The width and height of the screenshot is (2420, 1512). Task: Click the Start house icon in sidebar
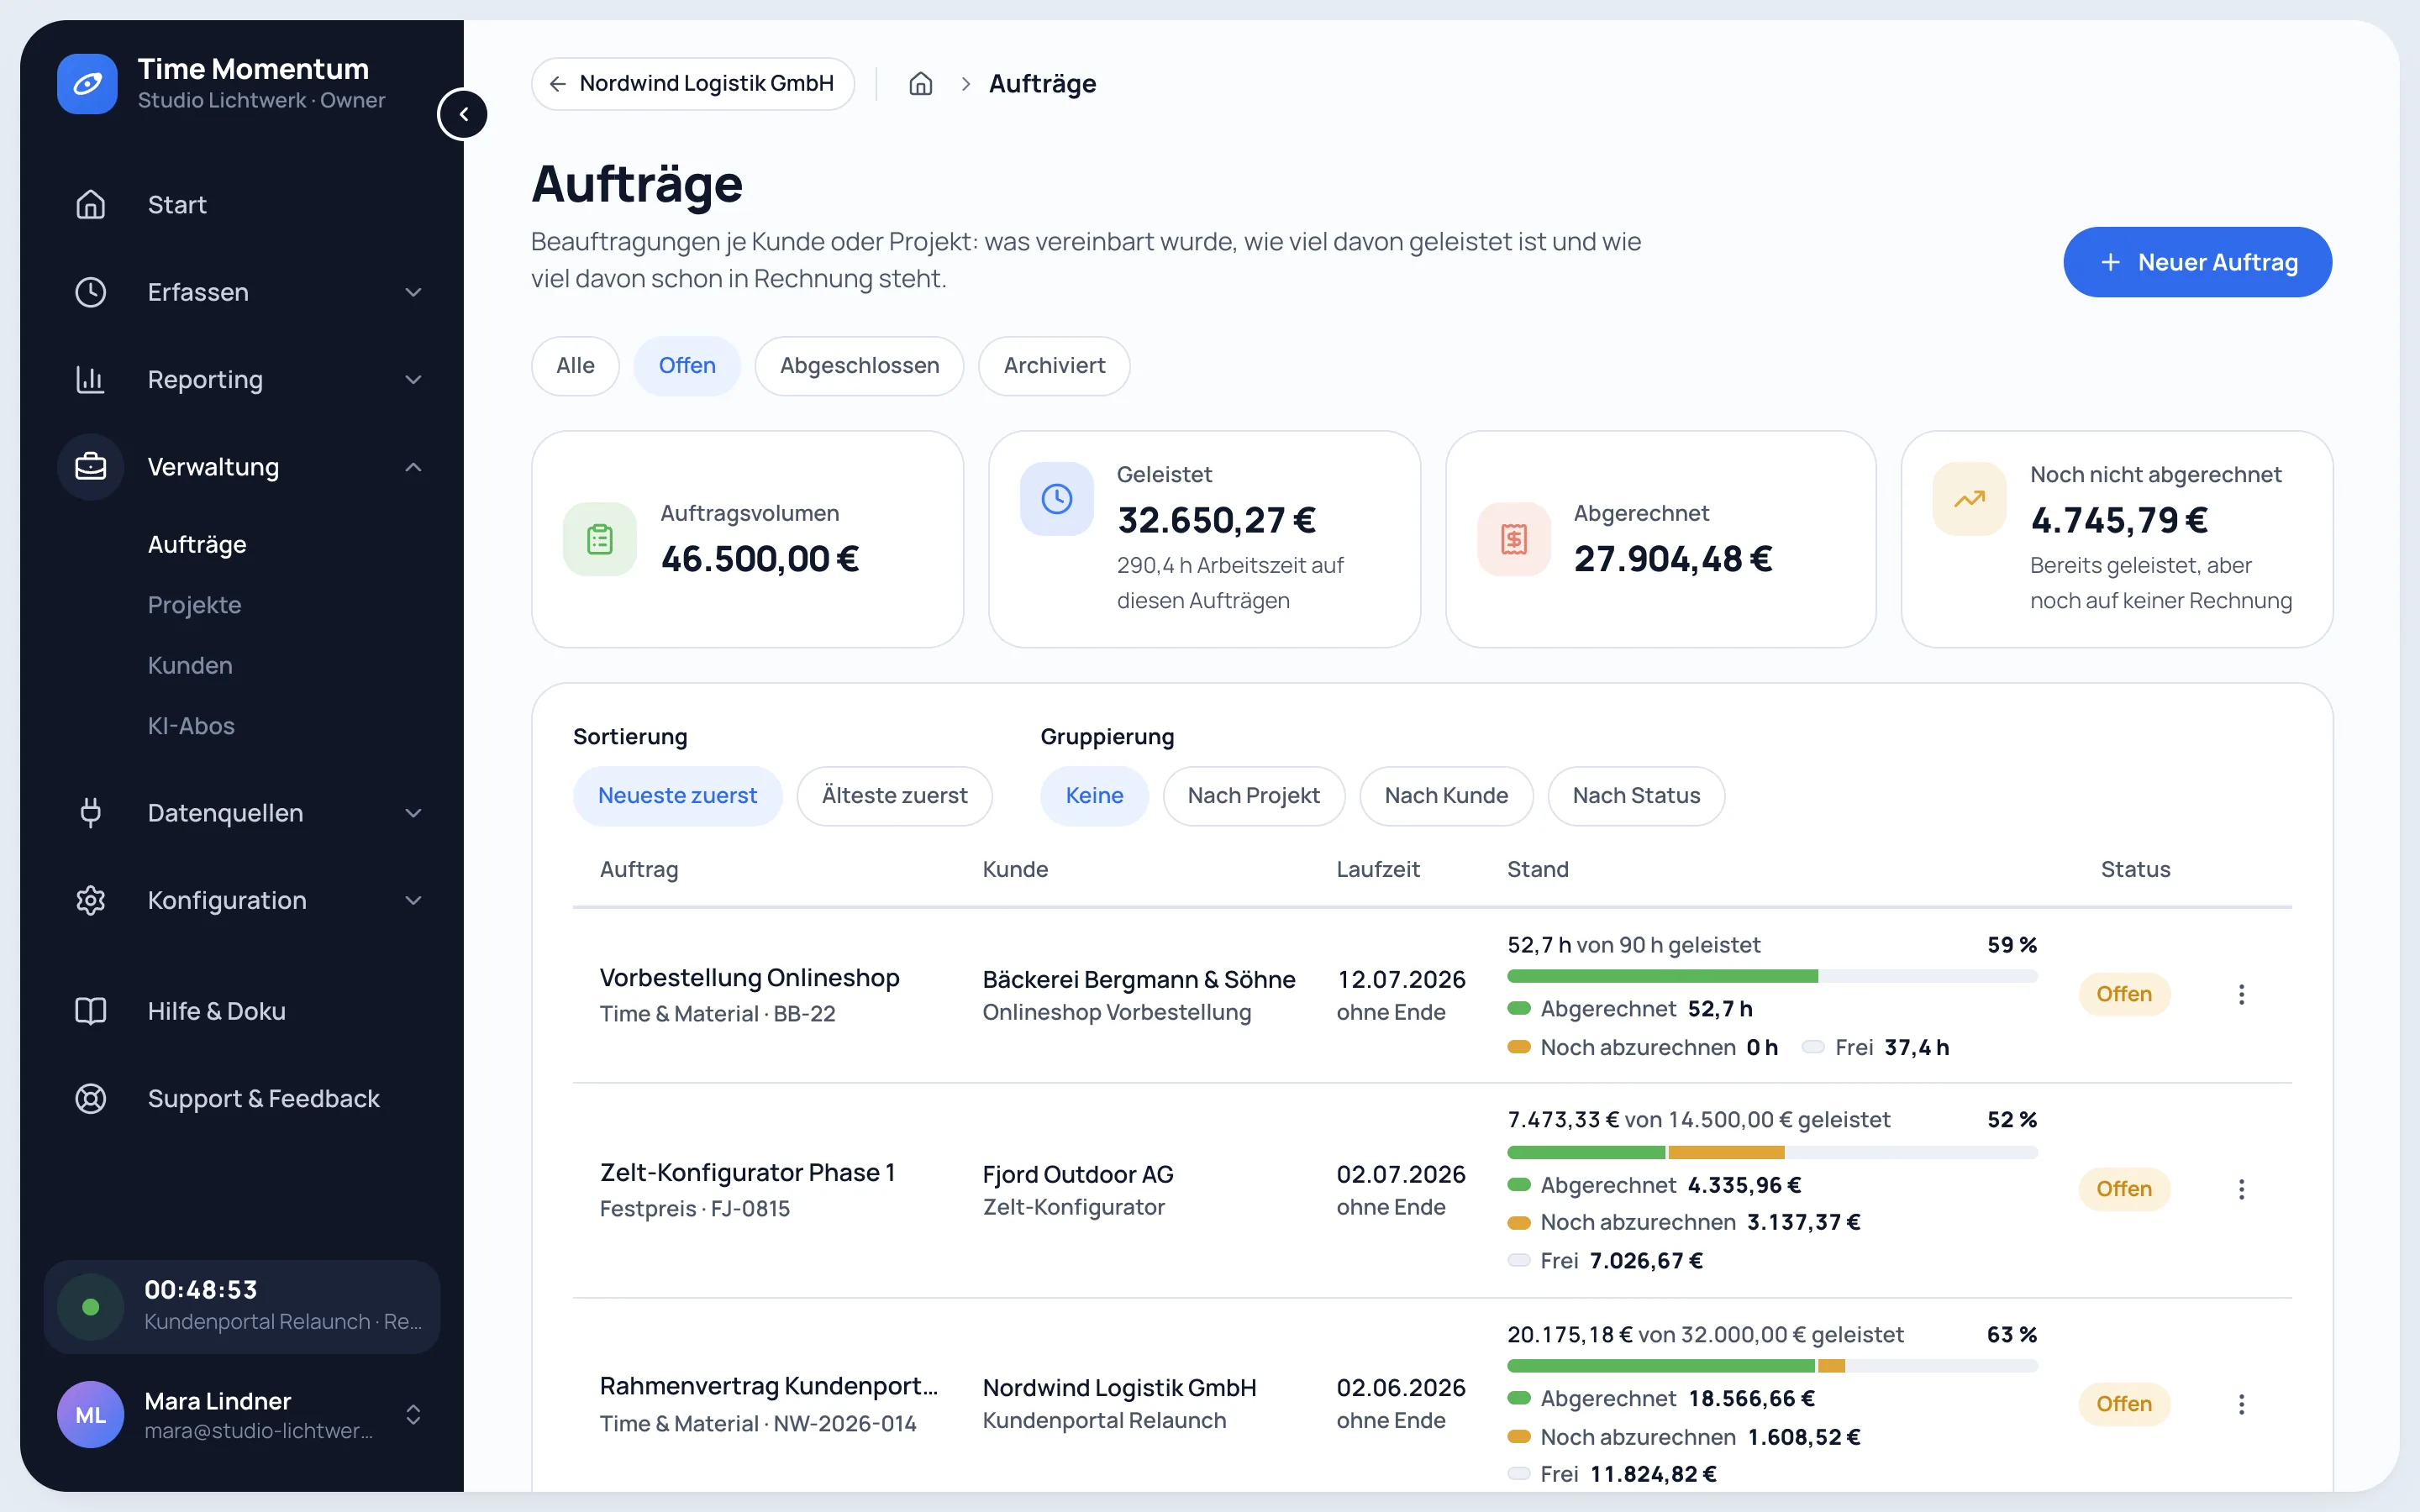coord(91,204)
